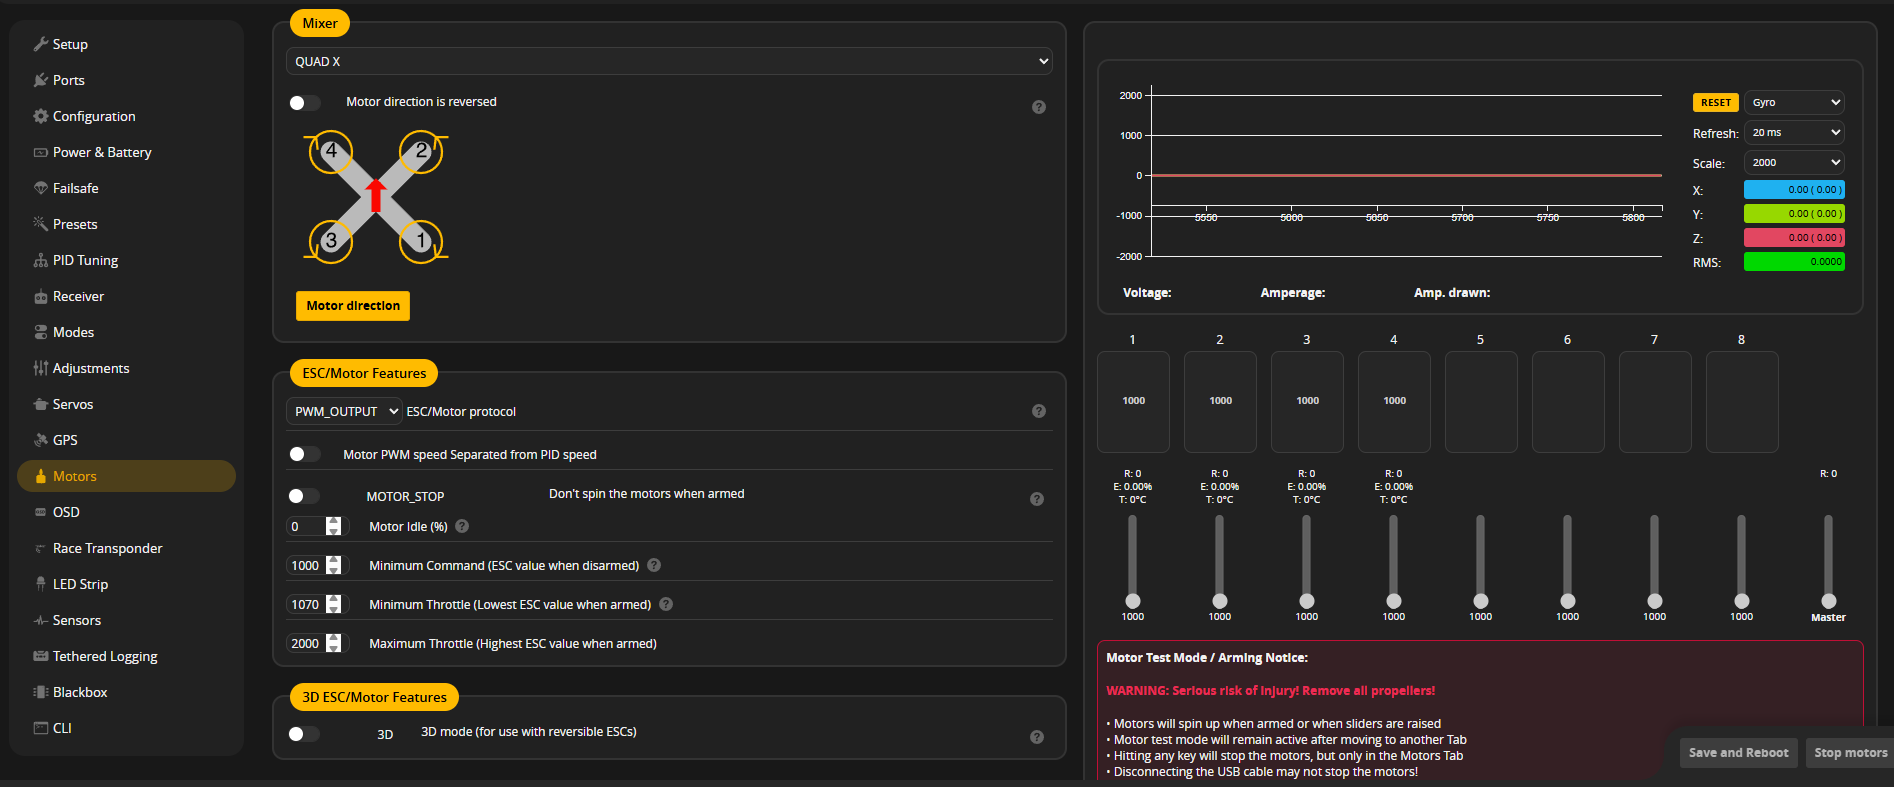Click help icon next to Motor Idle
This screenshot has height=787, width=1894.
click(462, 526)
